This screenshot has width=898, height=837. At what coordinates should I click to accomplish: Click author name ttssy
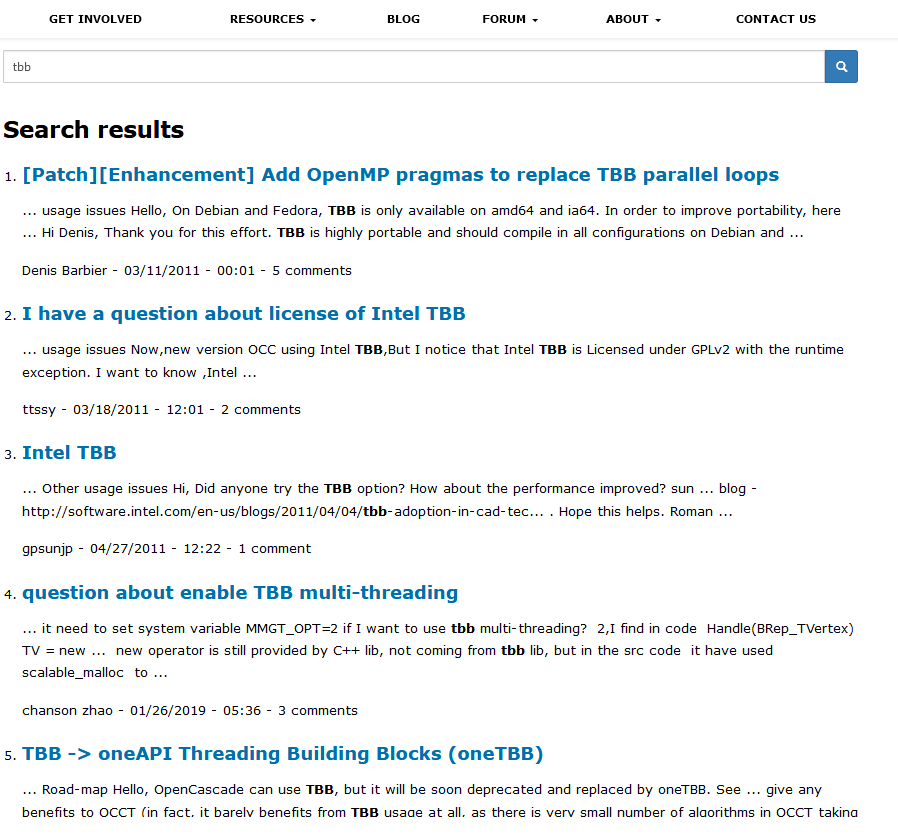pyautogui.click(x=42, y=410)
